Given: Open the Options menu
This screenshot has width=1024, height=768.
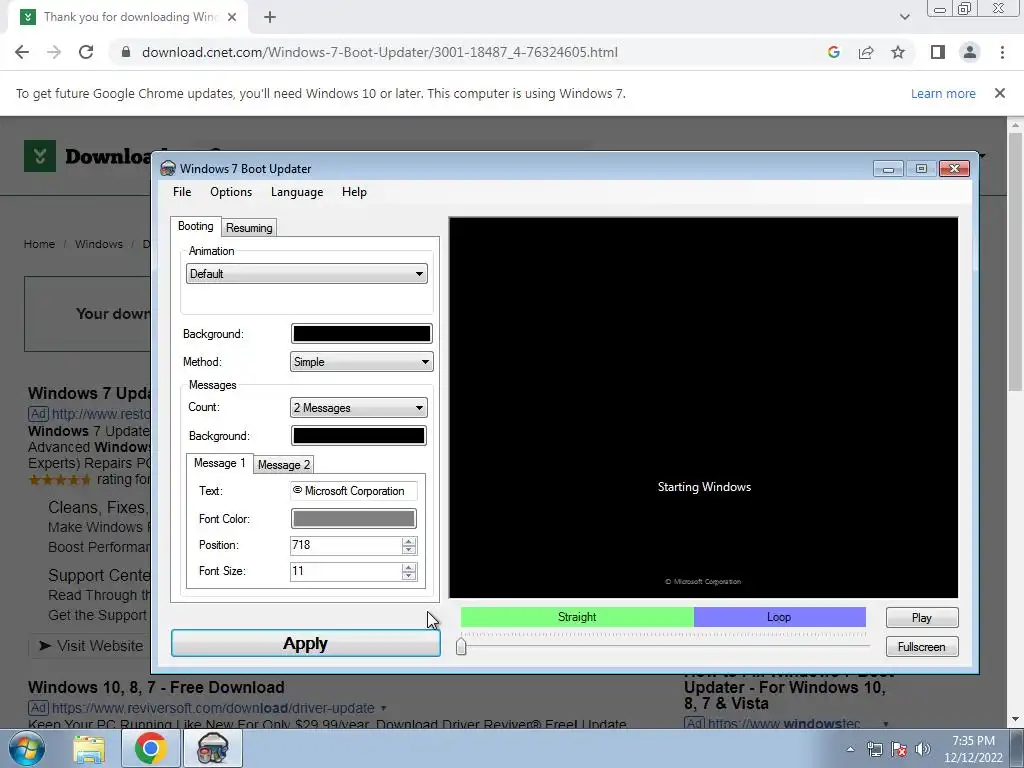Looking at the screenshot, I should pos(231,192).
